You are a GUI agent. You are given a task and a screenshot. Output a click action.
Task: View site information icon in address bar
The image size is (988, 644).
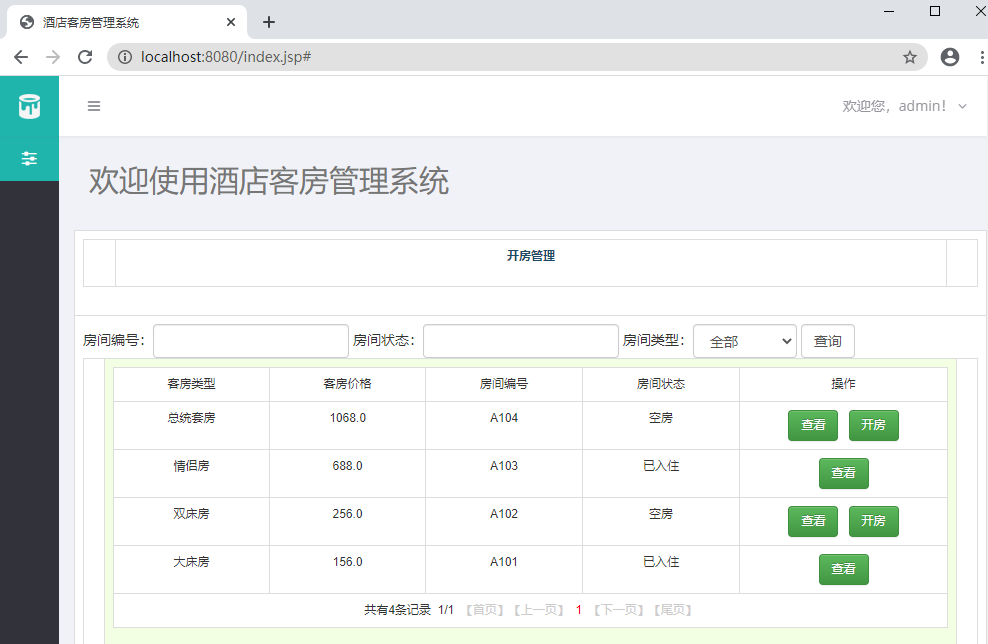pos(125,57)
